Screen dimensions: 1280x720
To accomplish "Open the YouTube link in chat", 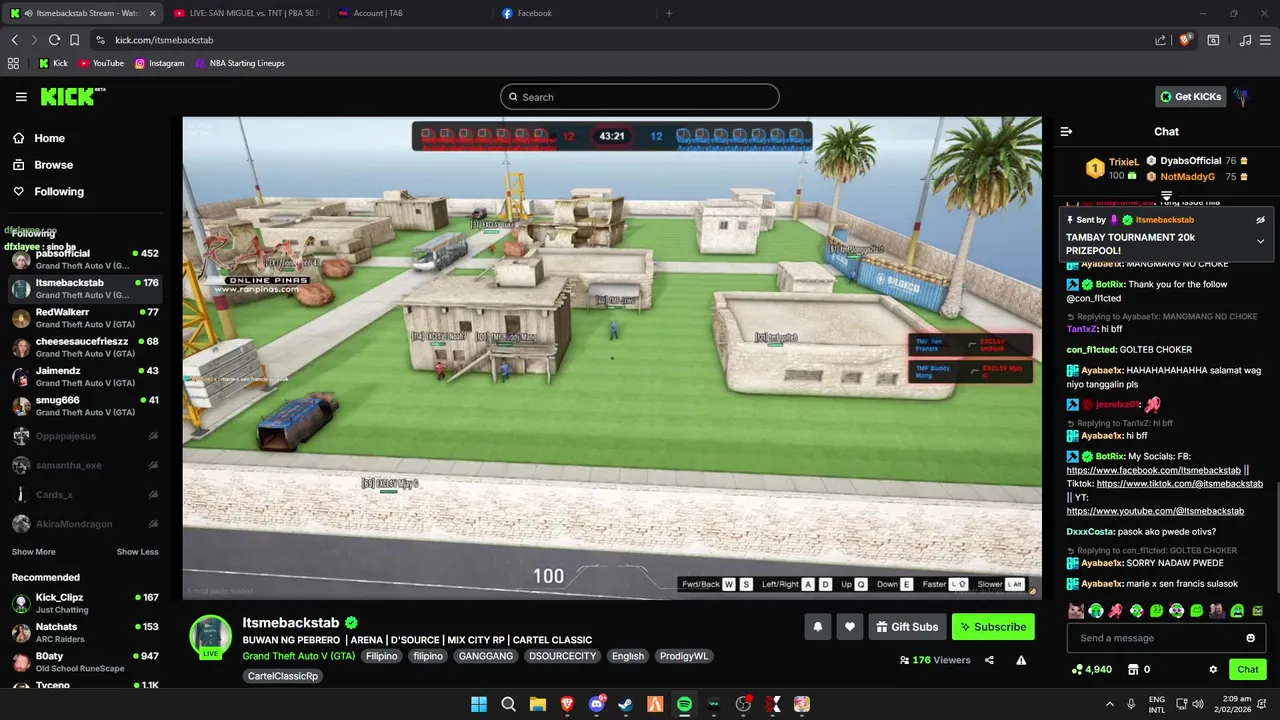I will click(x=1155, y=511).
